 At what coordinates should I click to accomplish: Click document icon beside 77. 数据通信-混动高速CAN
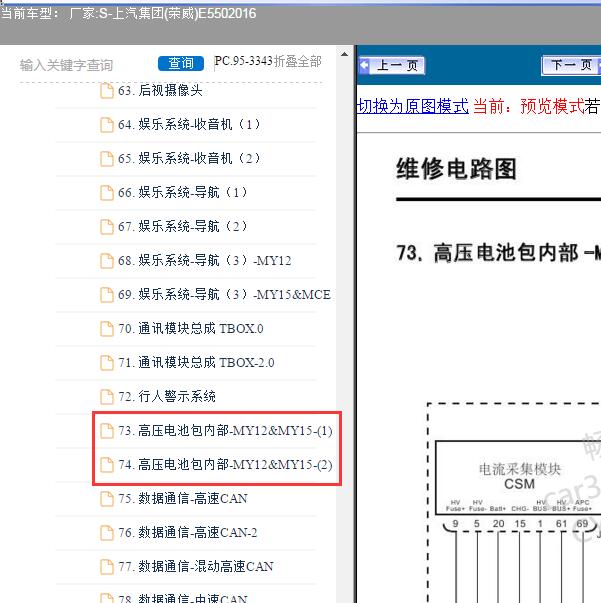pyautogui.click(x=107, y=566)
